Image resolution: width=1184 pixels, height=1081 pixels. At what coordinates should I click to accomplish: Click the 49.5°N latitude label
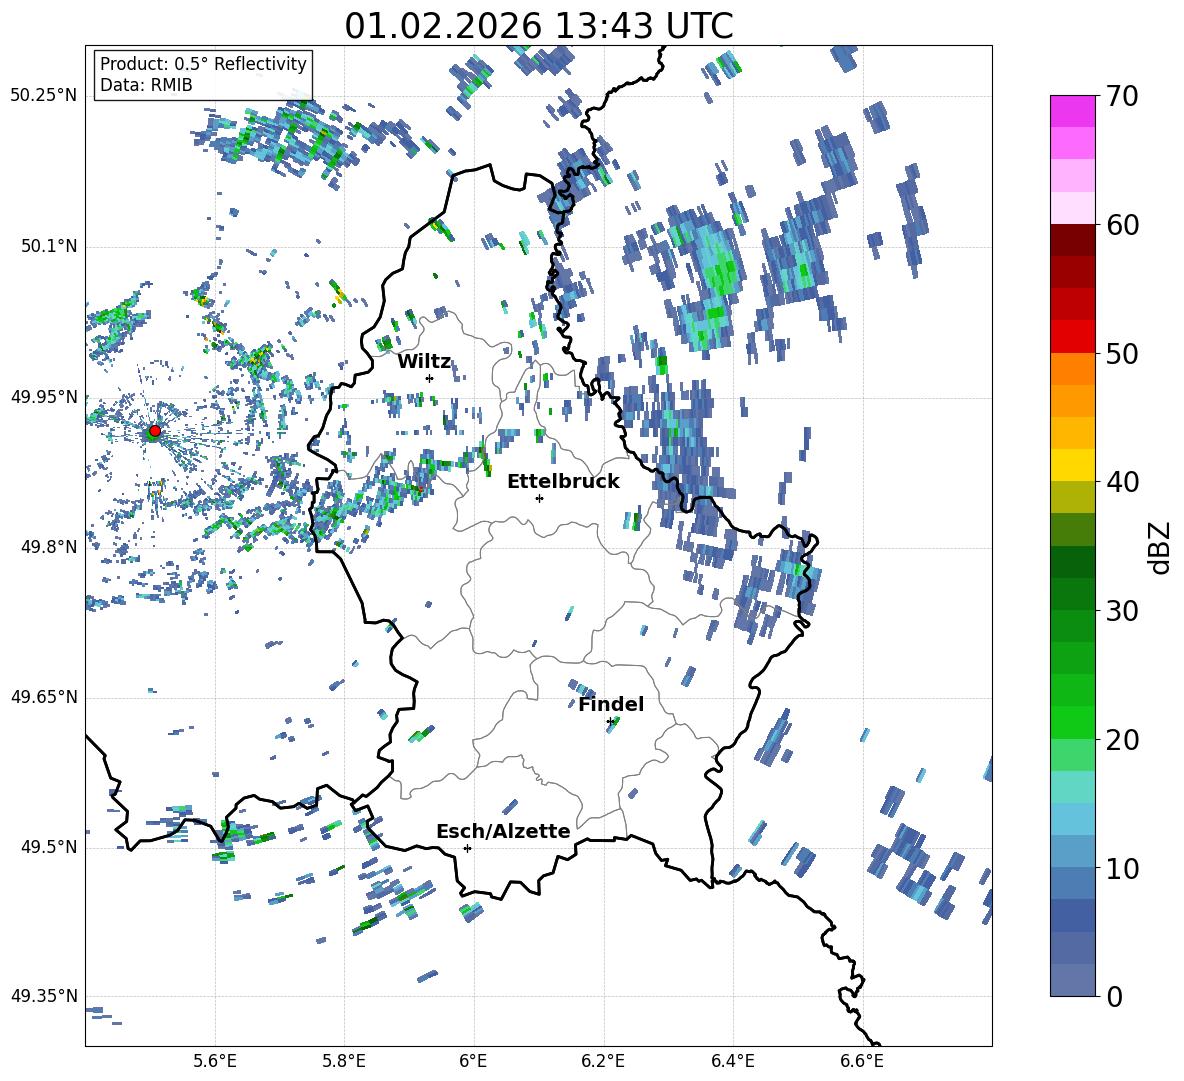pyautogui.click(x=49, y=847)
